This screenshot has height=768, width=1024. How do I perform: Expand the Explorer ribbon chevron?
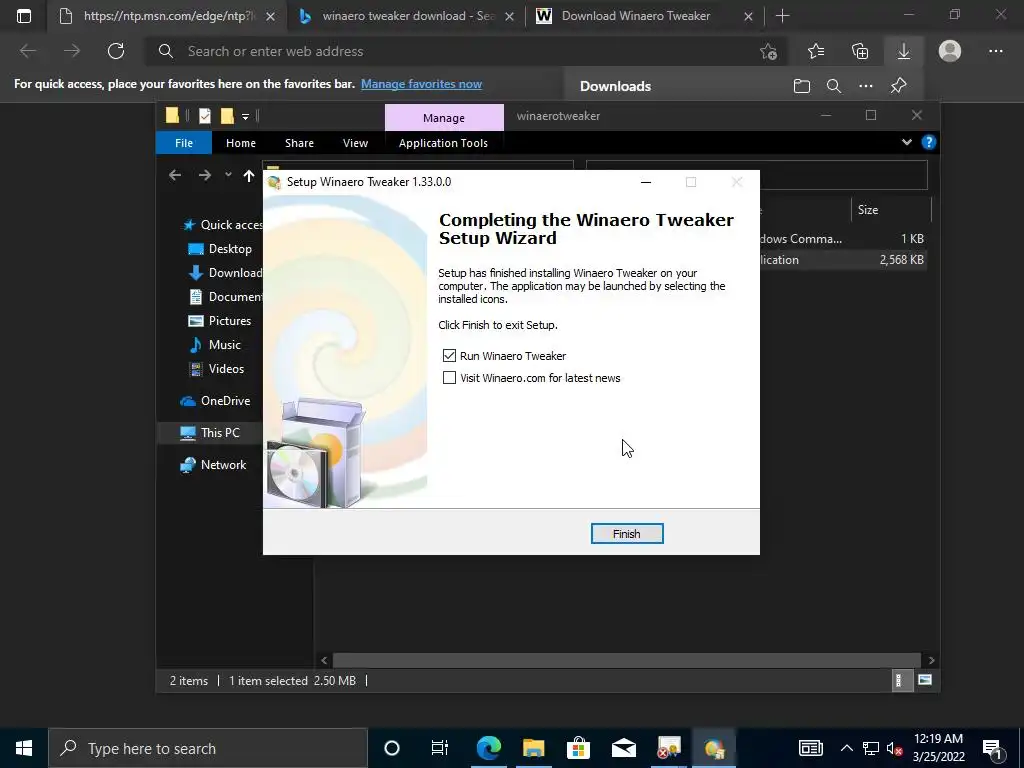pyautogui.click(x=906, y=142)
